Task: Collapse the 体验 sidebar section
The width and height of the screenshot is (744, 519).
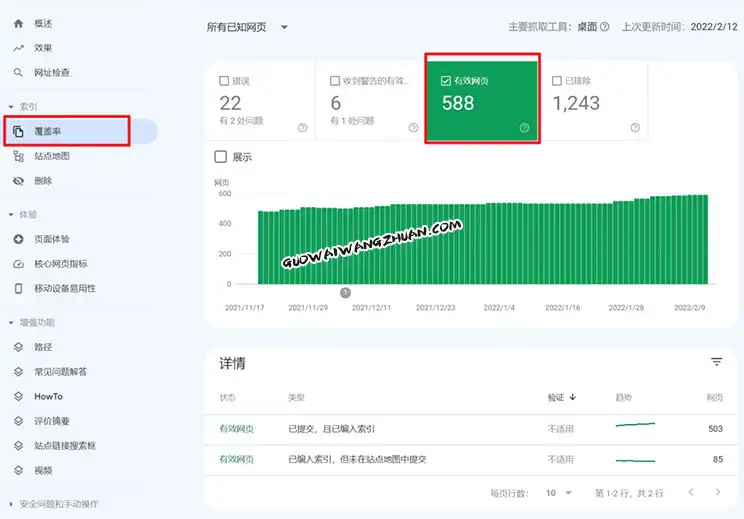Action: coord(11,214)
